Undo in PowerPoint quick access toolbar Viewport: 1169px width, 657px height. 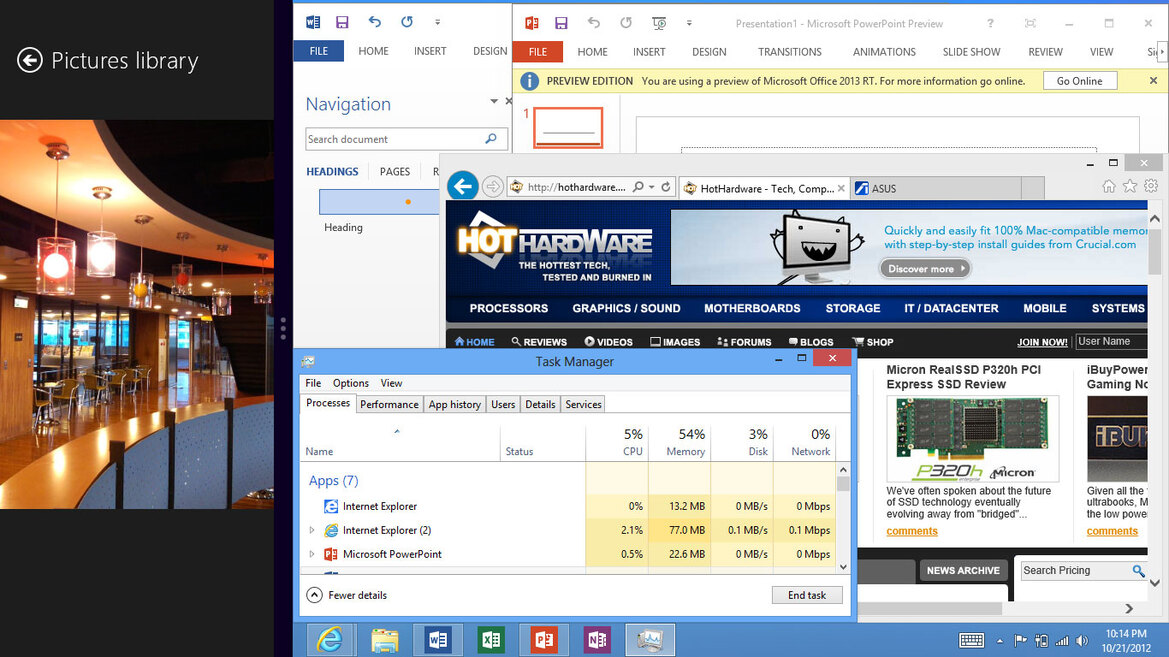click(593, 23)
